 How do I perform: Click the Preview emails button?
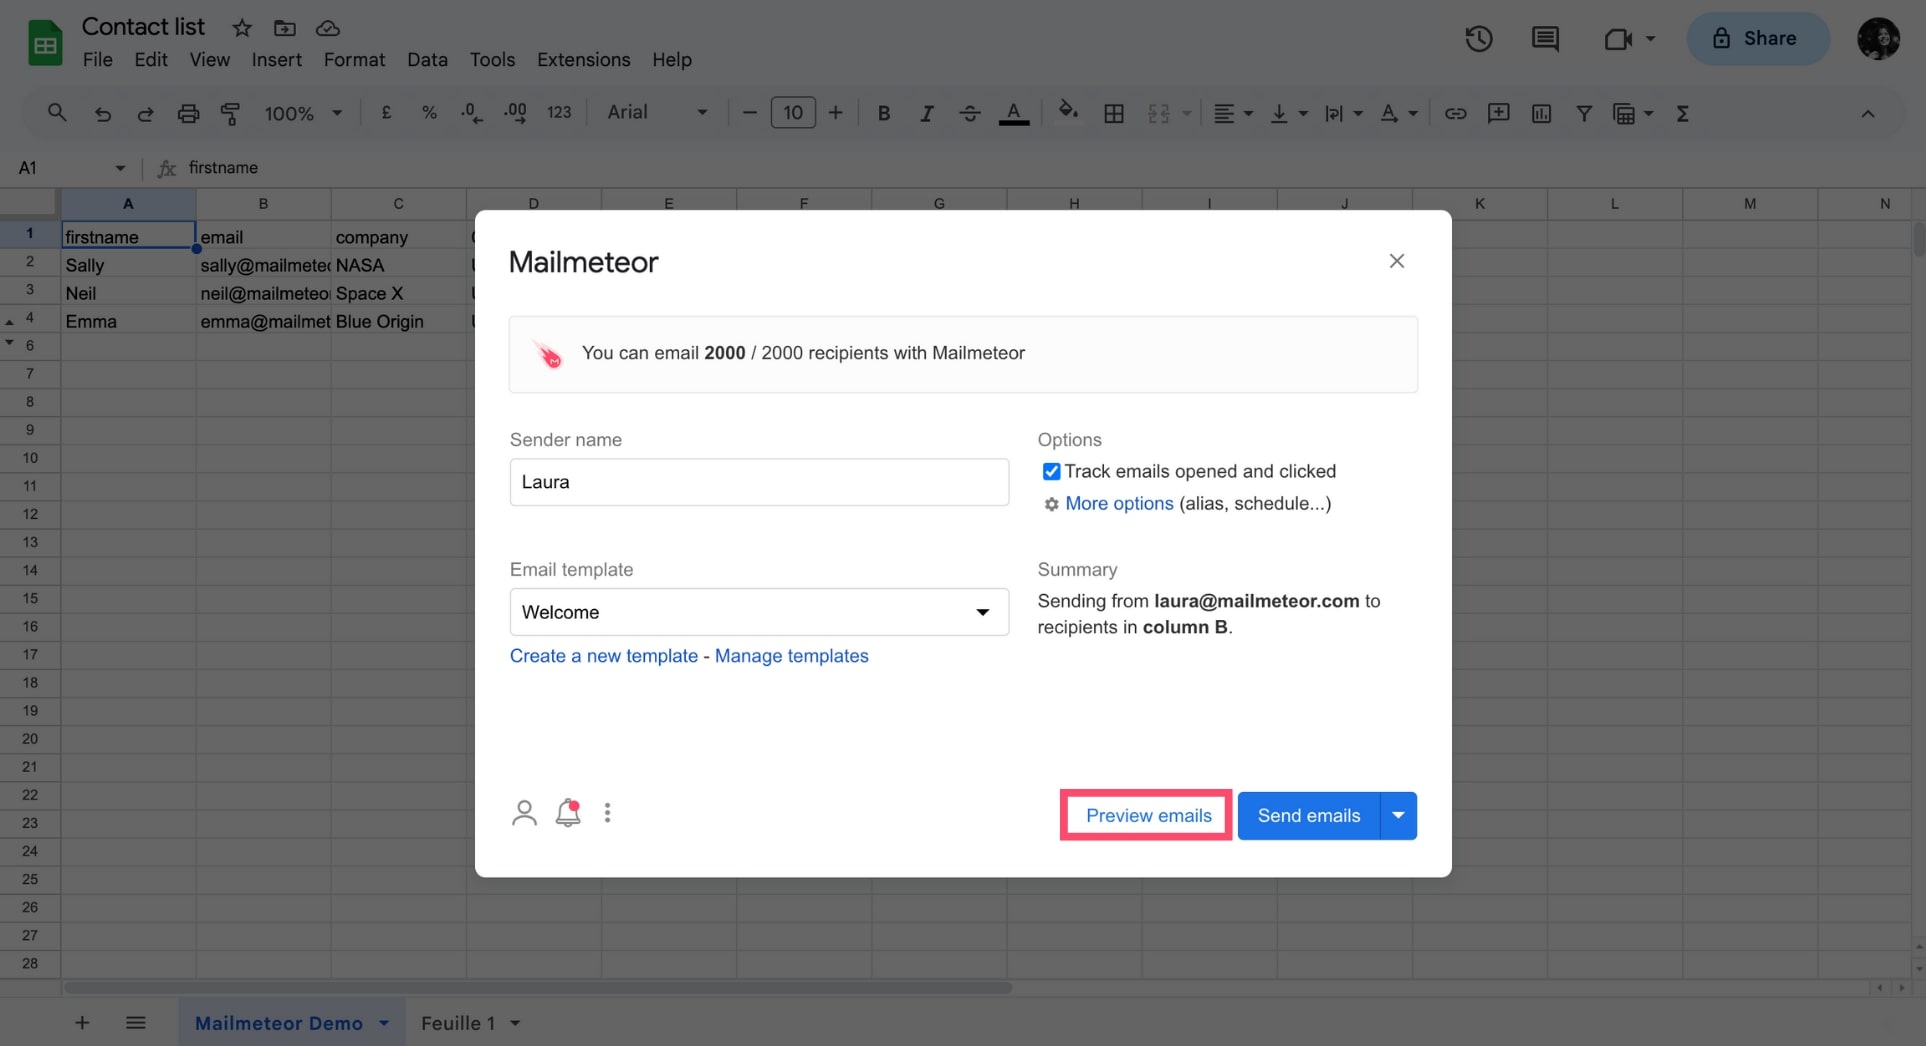tap(1148, 816)
